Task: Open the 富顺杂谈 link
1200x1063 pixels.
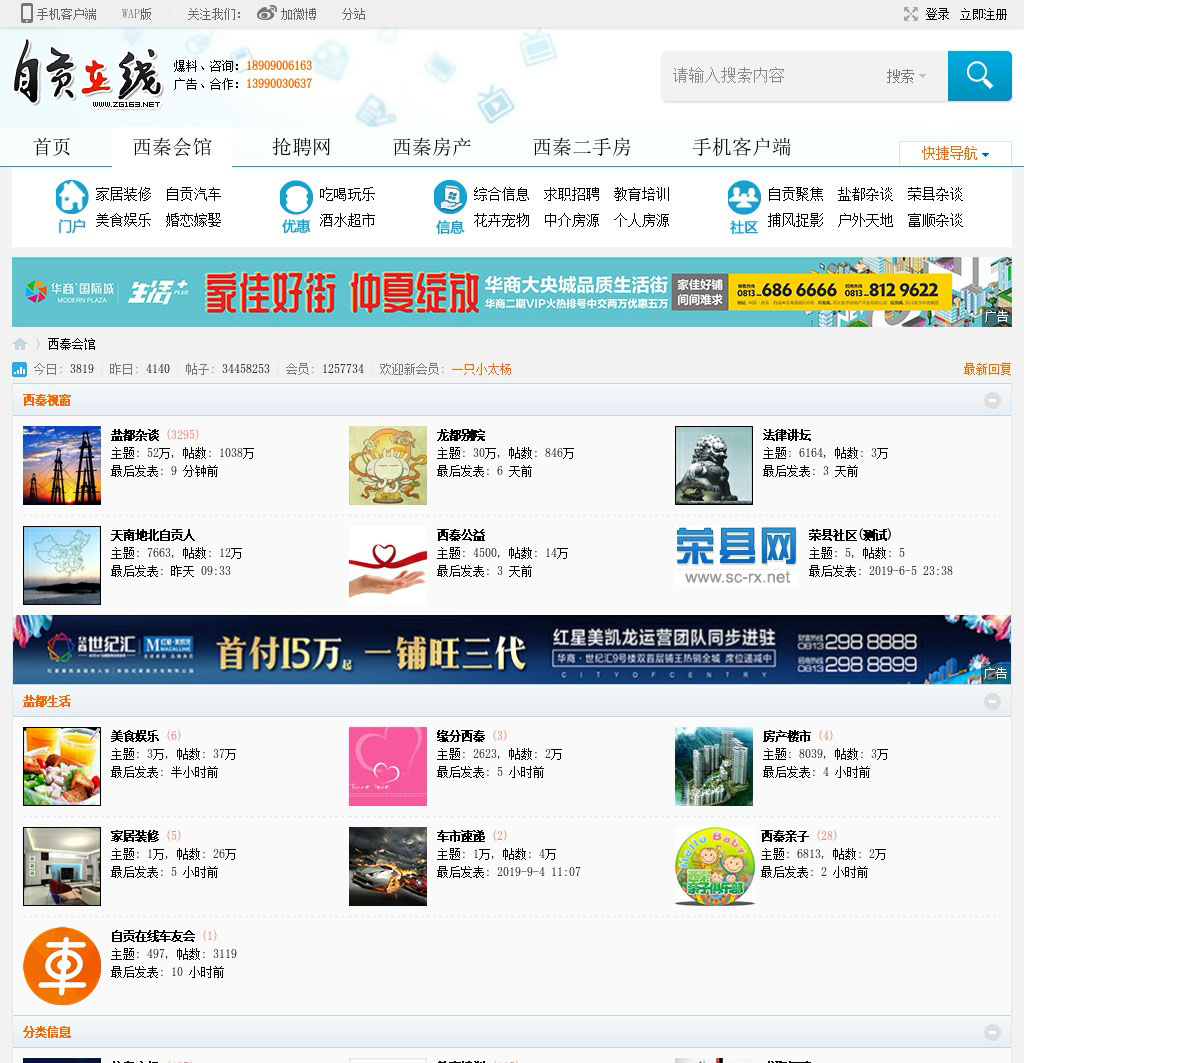Action: [x=935, y=220]
